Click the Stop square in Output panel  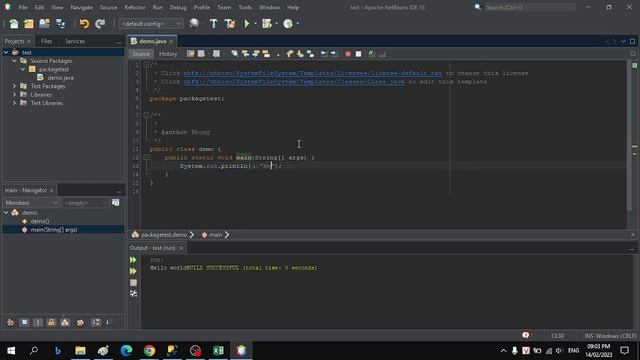pyautogui.click(x=133, y=282)
